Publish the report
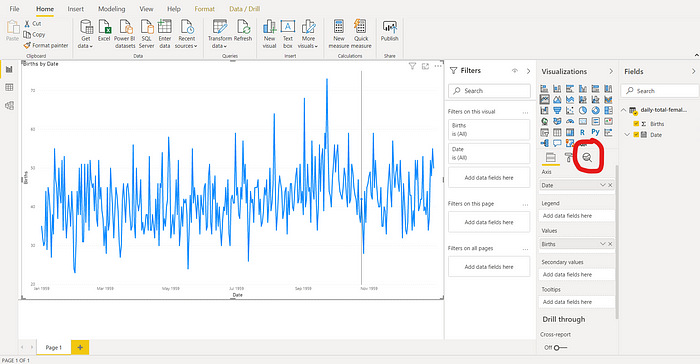This screenshot has width=700, height=364. pyautogui.click(x=389, y=31)
